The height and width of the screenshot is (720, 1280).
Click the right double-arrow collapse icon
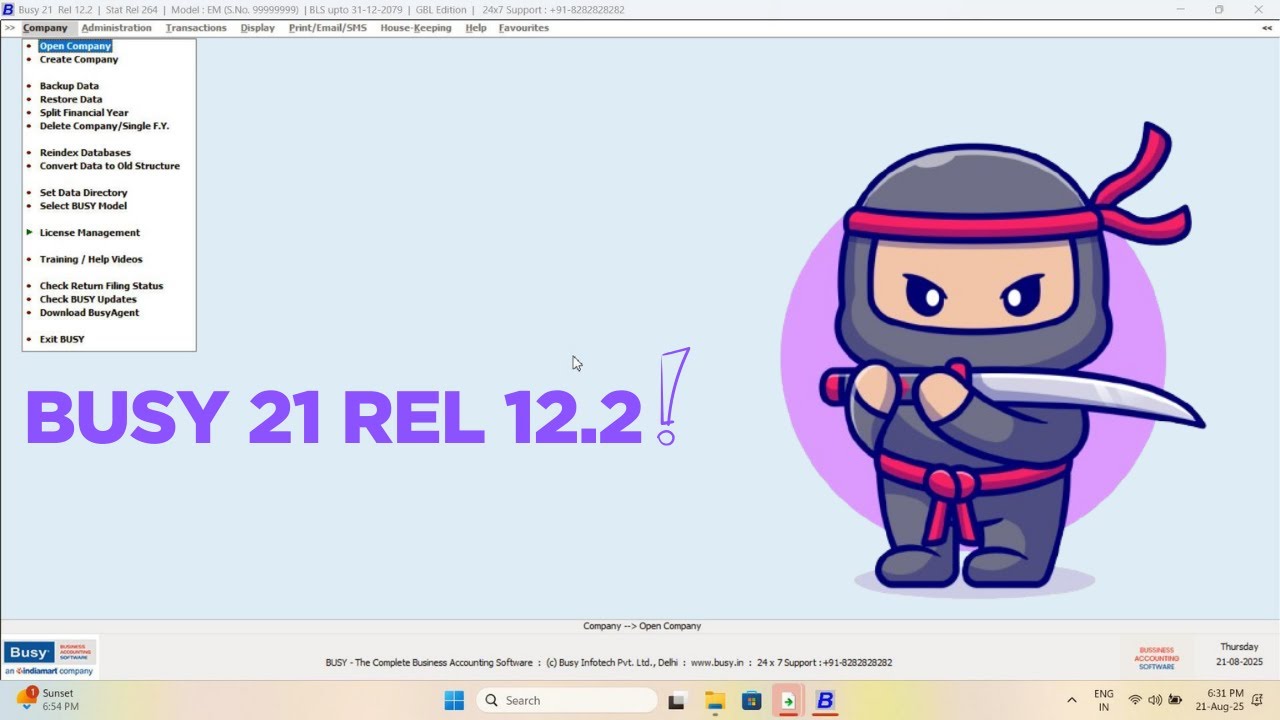(1267, 28)
